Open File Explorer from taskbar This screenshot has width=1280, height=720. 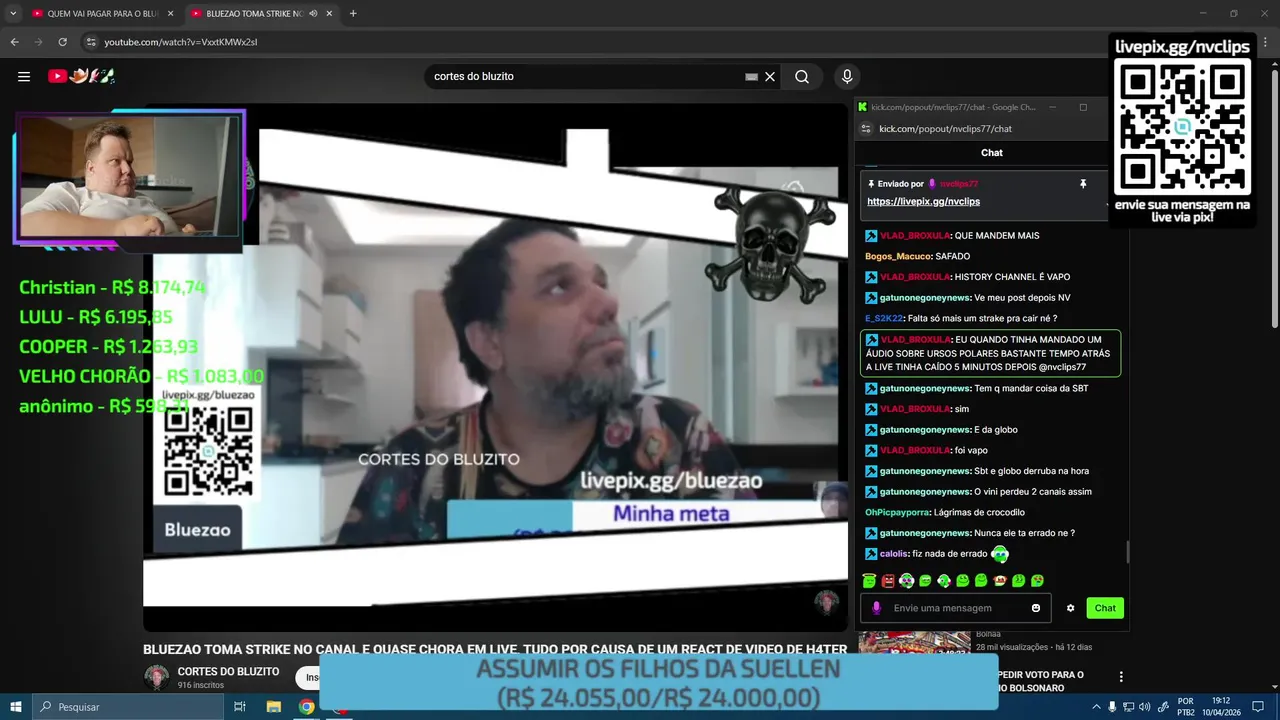[x=273, y=707]
